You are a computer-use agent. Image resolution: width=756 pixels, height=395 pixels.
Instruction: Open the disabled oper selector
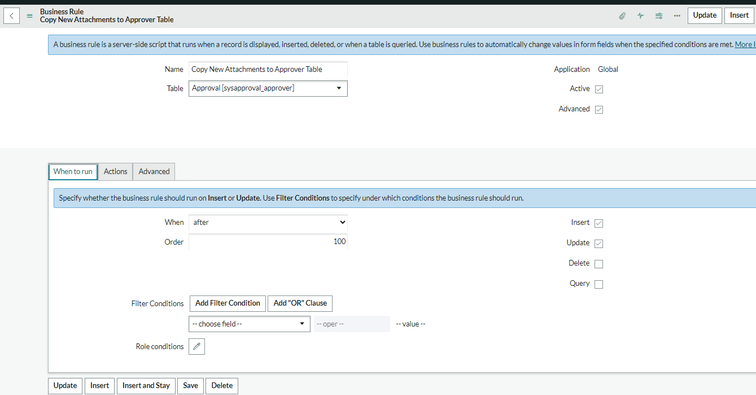click(x=351, y=324)
